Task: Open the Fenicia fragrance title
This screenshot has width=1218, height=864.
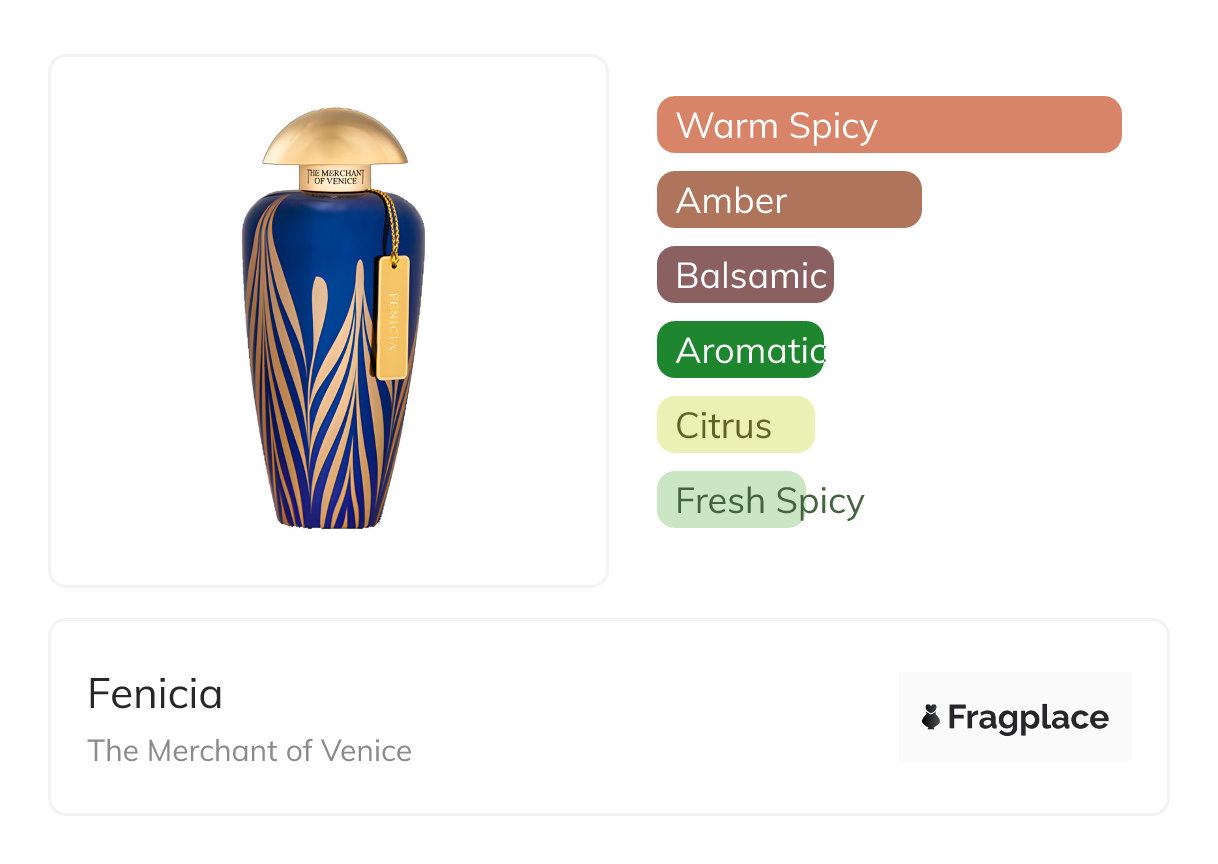Action: [x=155, y=694]
